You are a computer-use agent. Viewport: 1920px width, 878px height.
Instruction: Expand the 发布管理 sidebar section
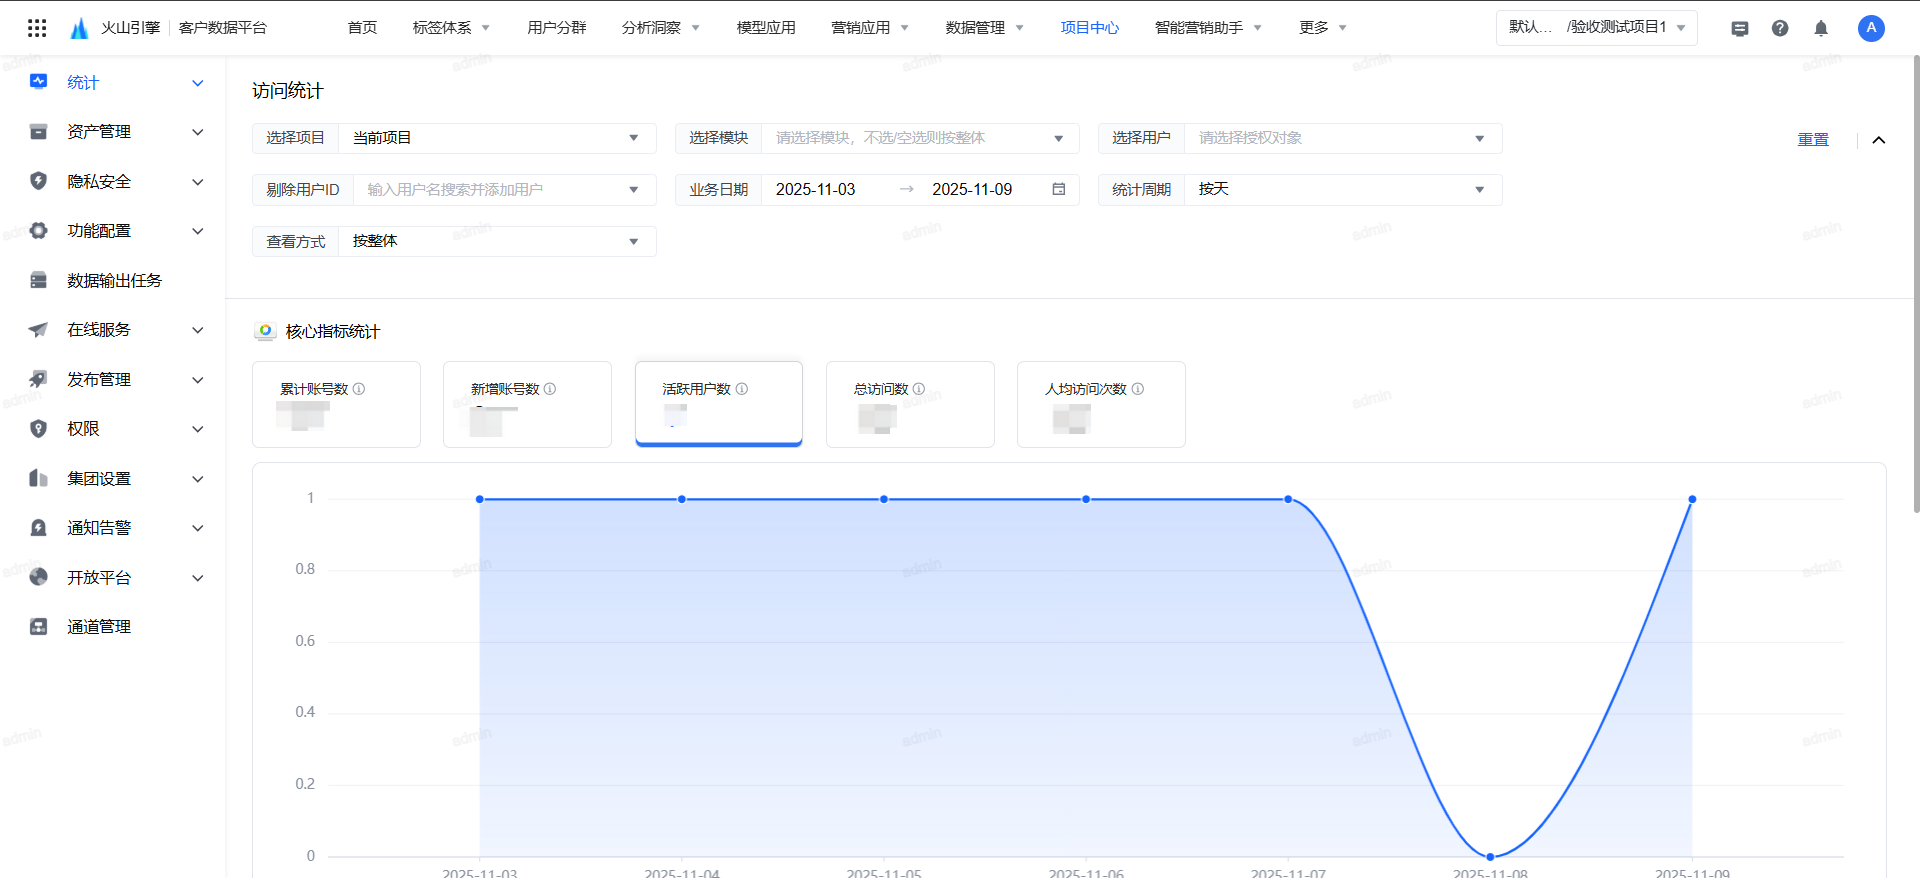click(198, 380)
